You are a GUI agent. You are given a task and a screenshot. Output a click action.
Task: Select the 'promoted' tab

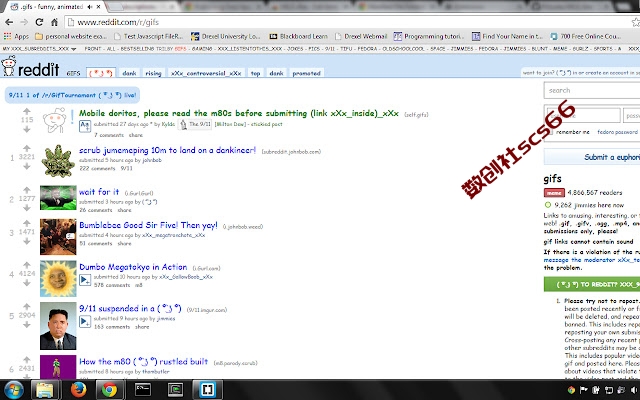tap(307, 73)
